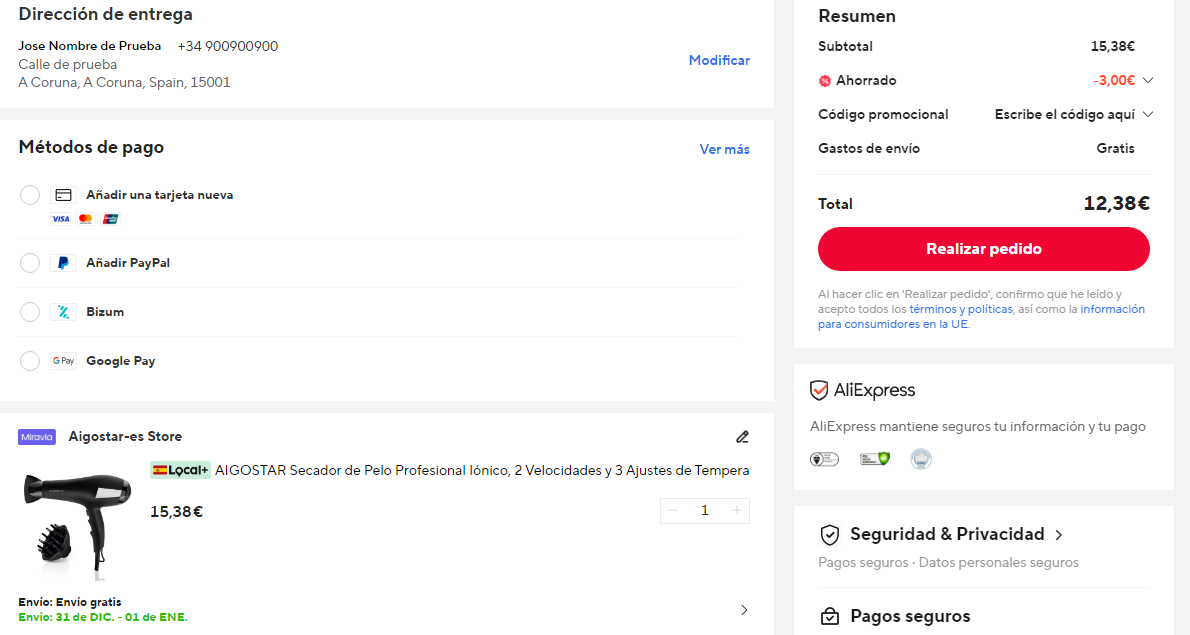Click the 'Seguridad & Privacidad' heading
1190x635 pixels.
tap(947, 534)
